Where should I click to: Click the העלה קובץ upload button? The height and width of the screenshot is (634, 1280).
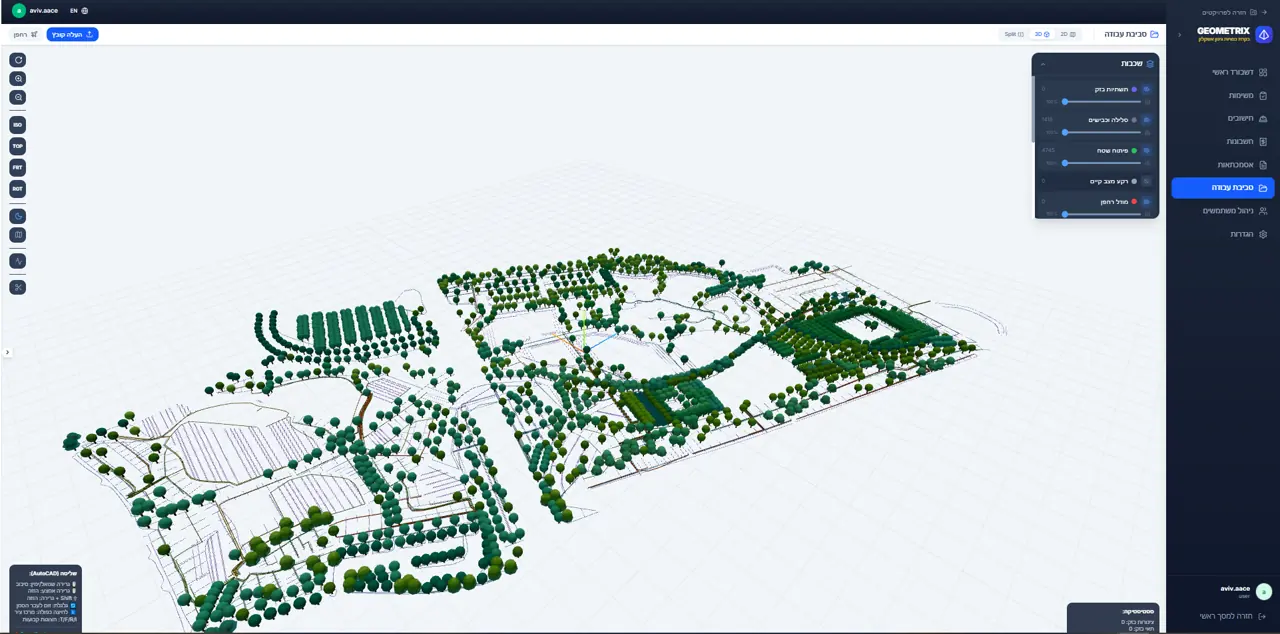coord(72,34)
